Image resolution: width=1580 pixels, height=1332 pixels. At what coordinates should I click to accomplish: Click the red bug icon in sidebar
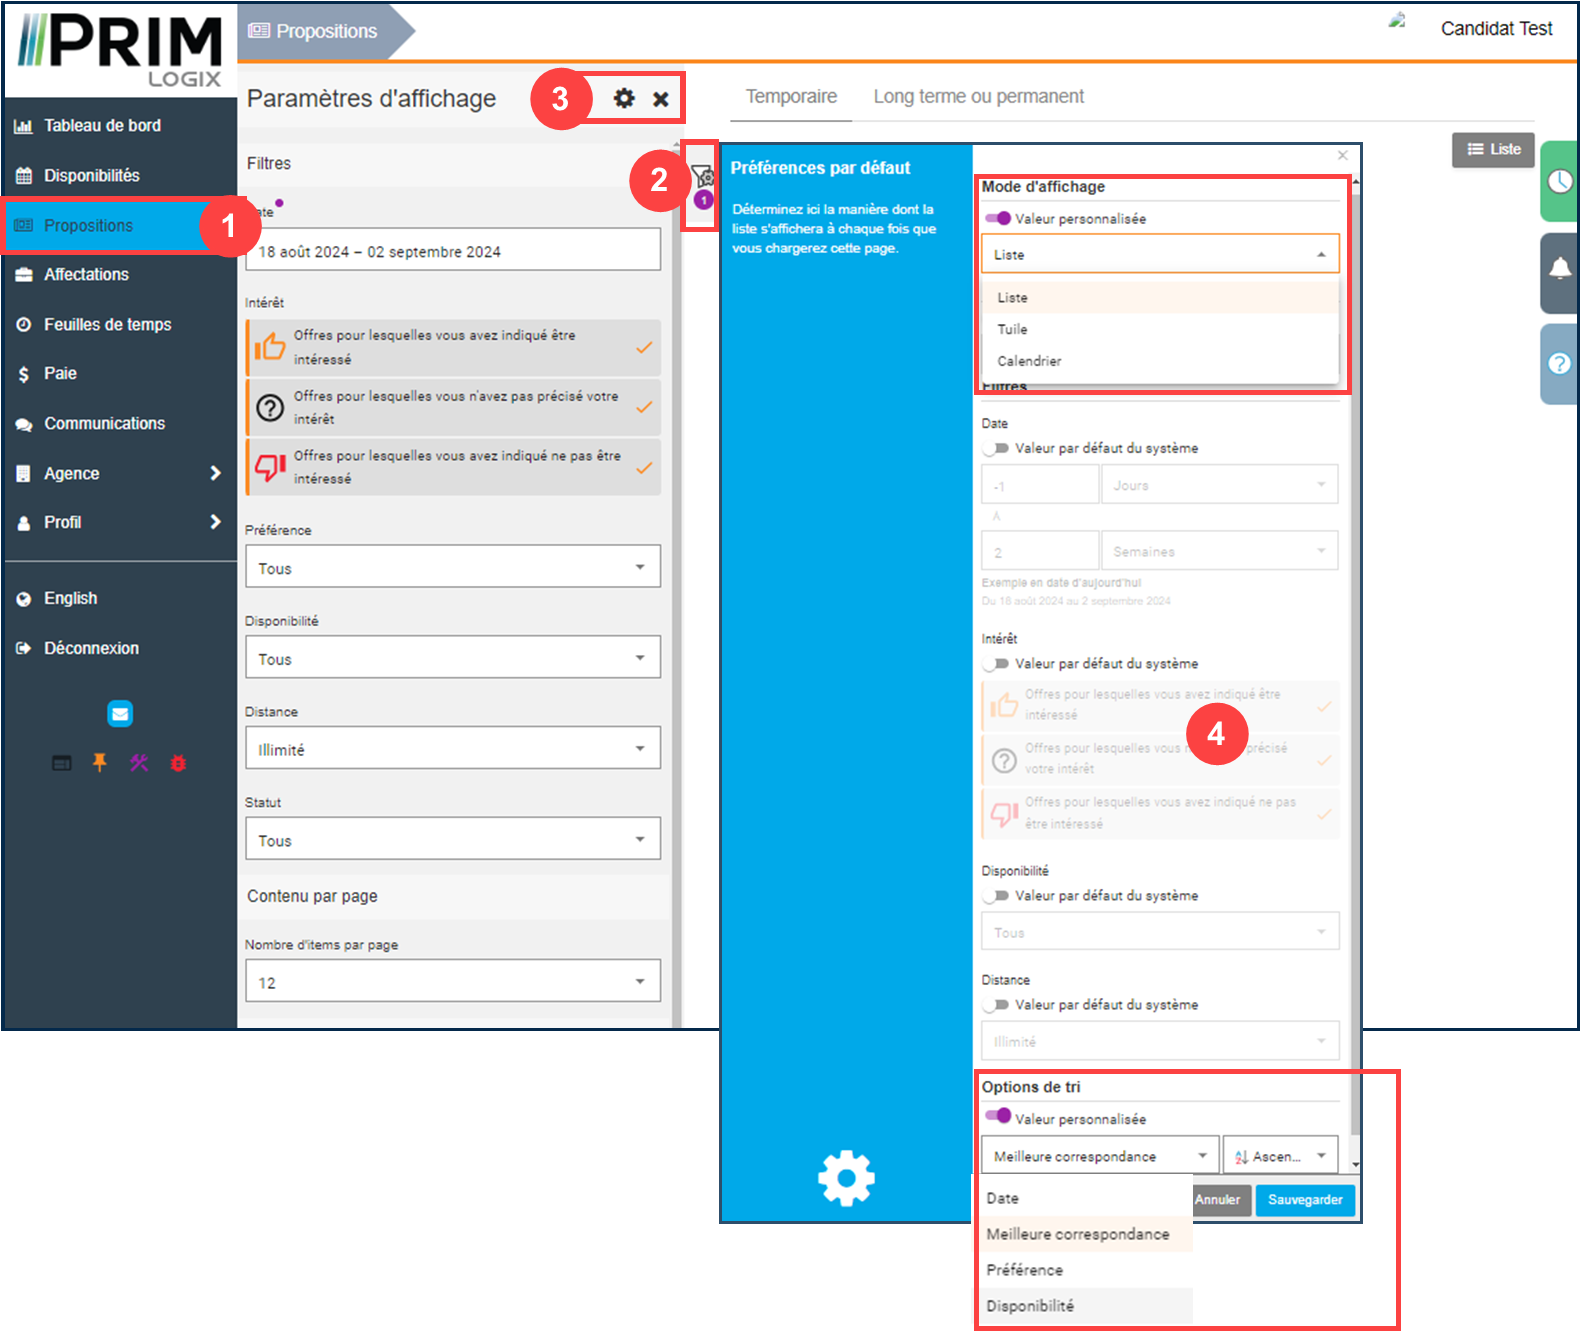[178, 763]
